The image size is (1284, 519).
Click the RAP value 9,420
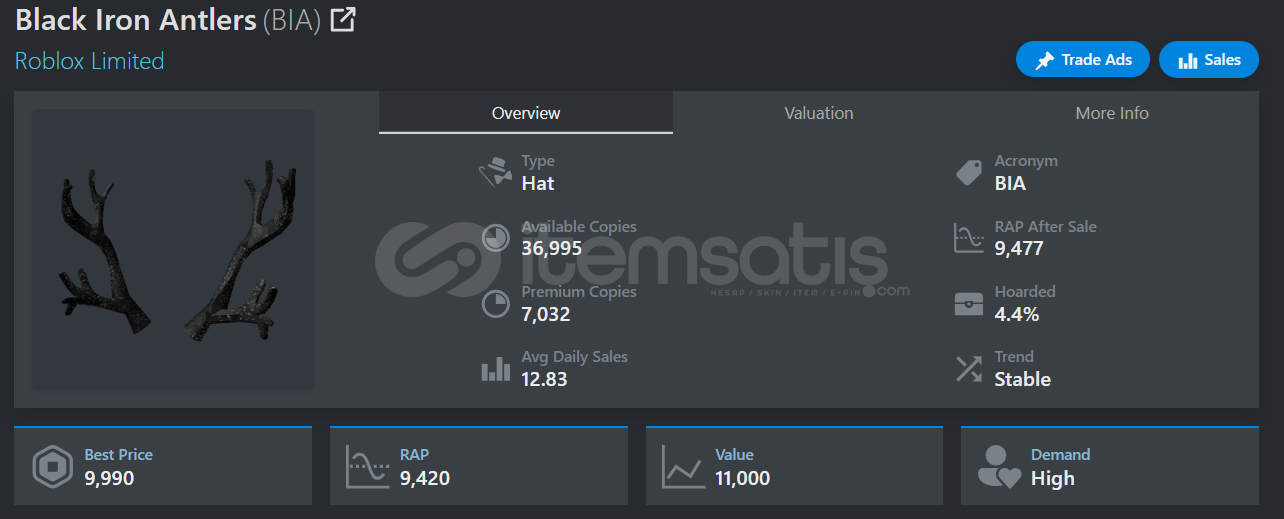pos(425,478)
